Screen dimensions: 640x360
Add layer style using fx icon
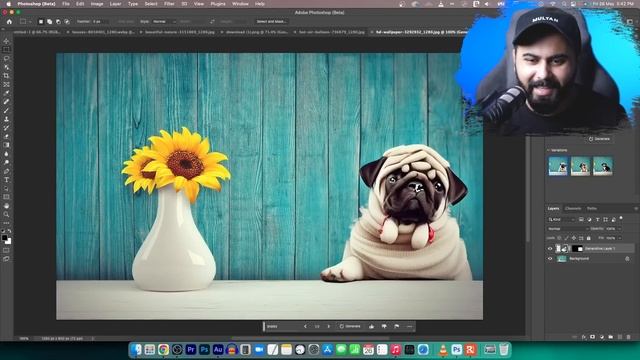[584, 337]
